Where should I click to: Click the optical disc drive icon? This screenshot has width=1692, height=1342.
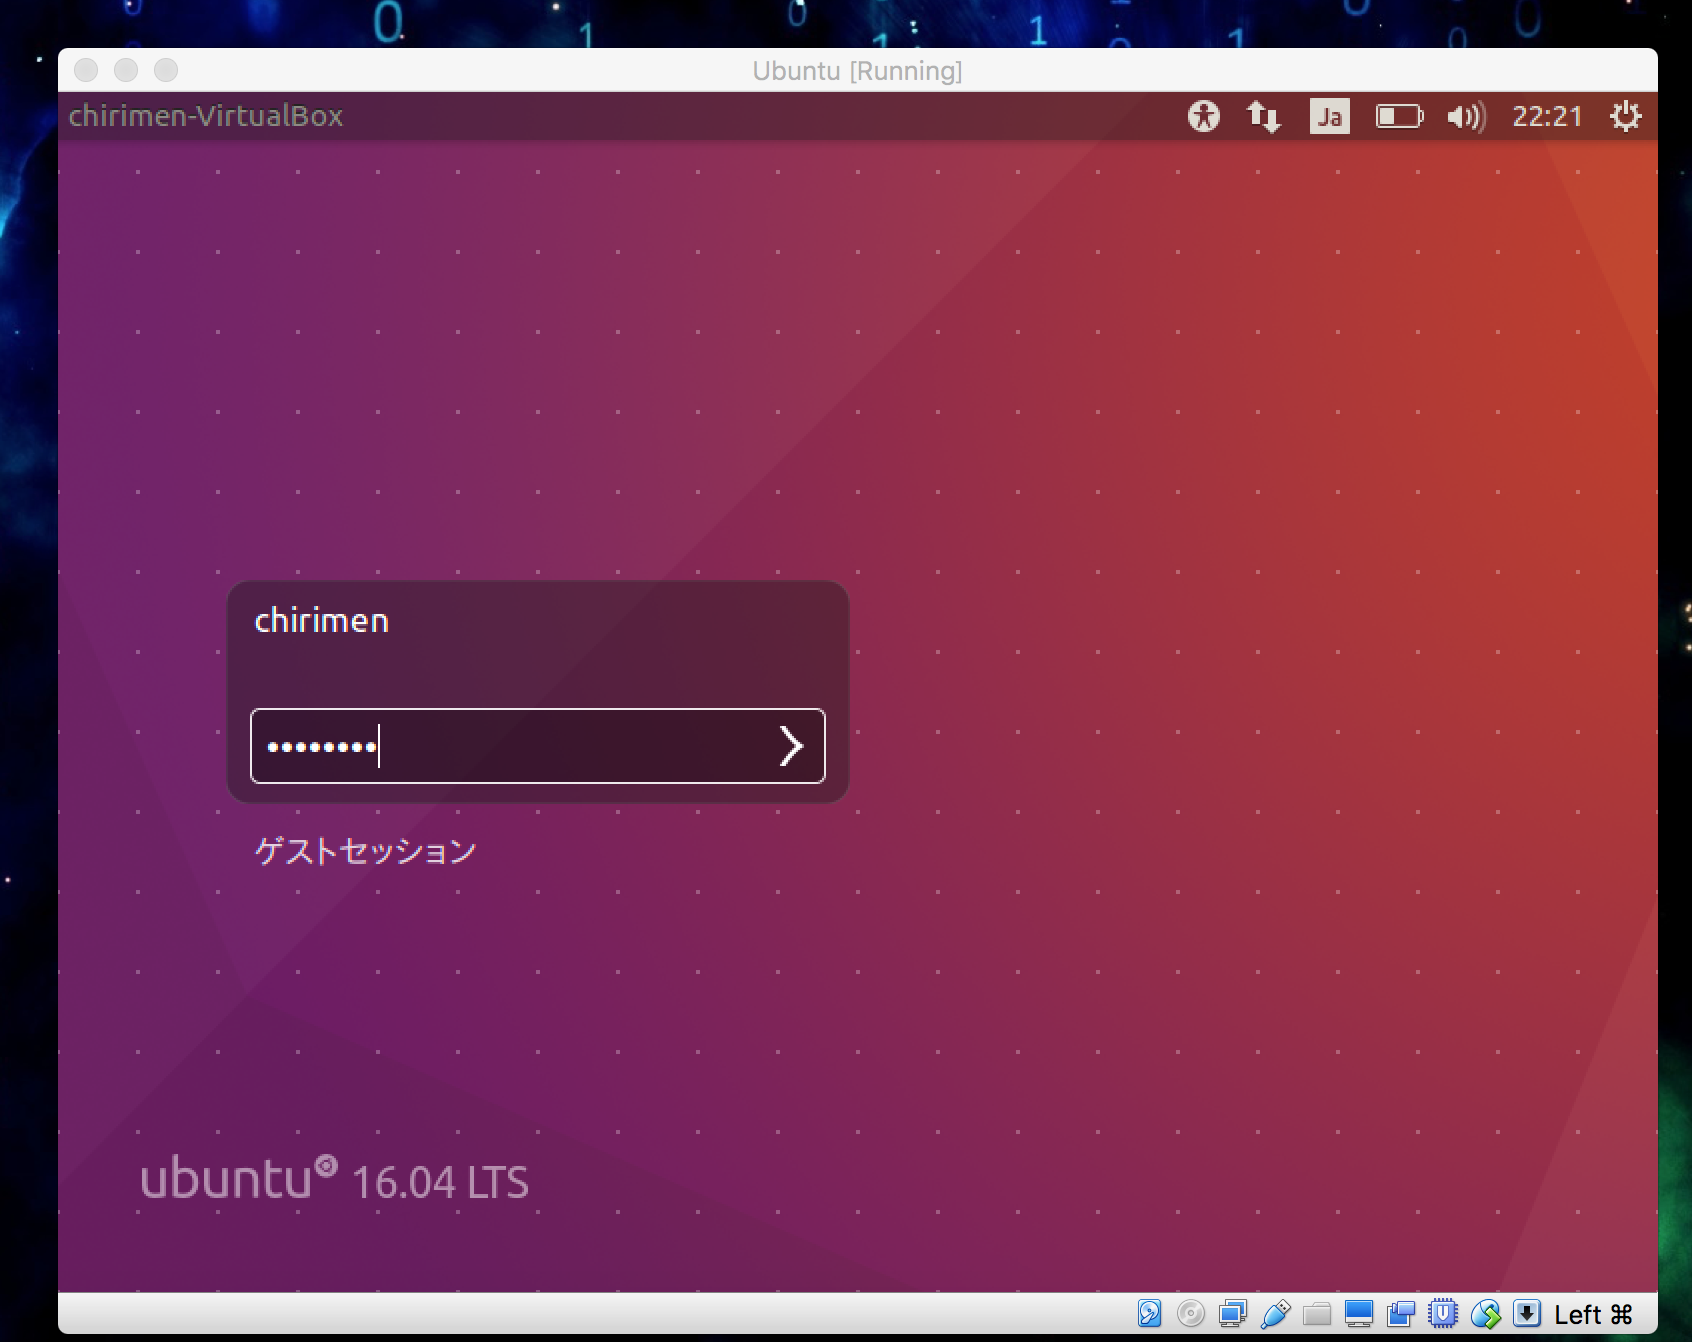1191,1314
